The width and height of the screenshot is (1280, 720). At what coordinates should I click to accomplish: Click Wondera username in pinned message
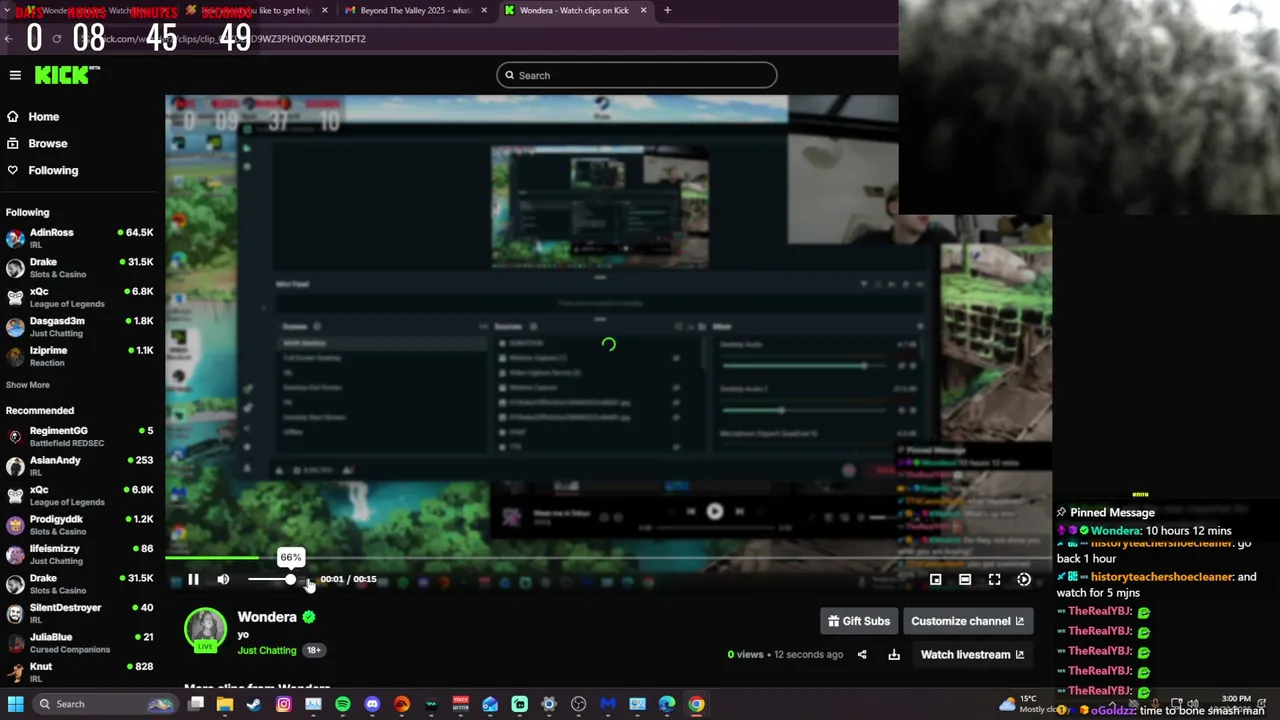[x=1115, y=531]
